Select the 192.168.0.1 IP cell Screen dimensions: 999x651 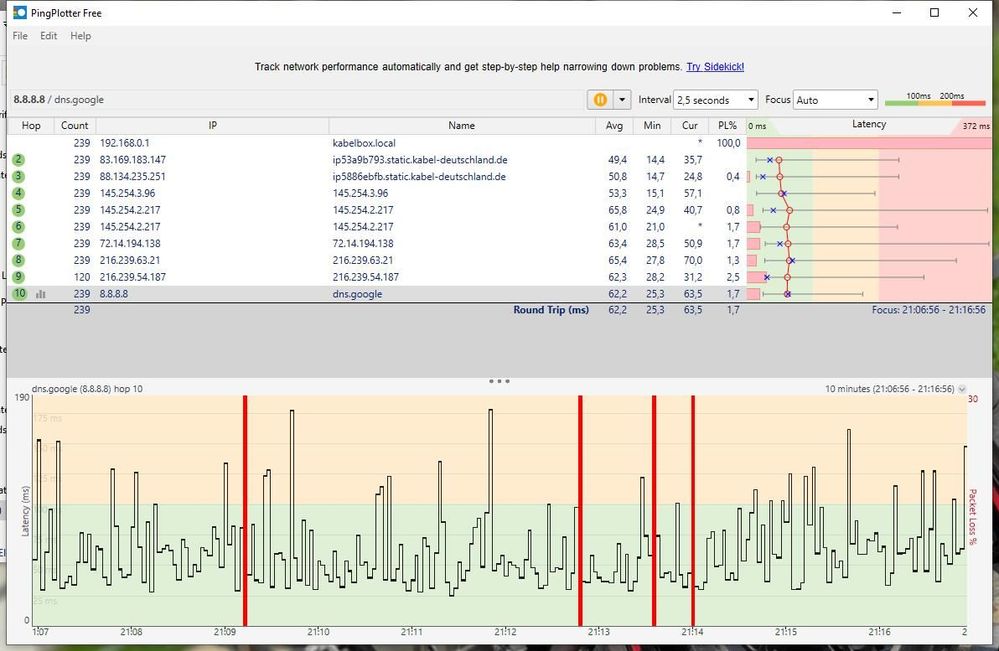tap(124, 143)
